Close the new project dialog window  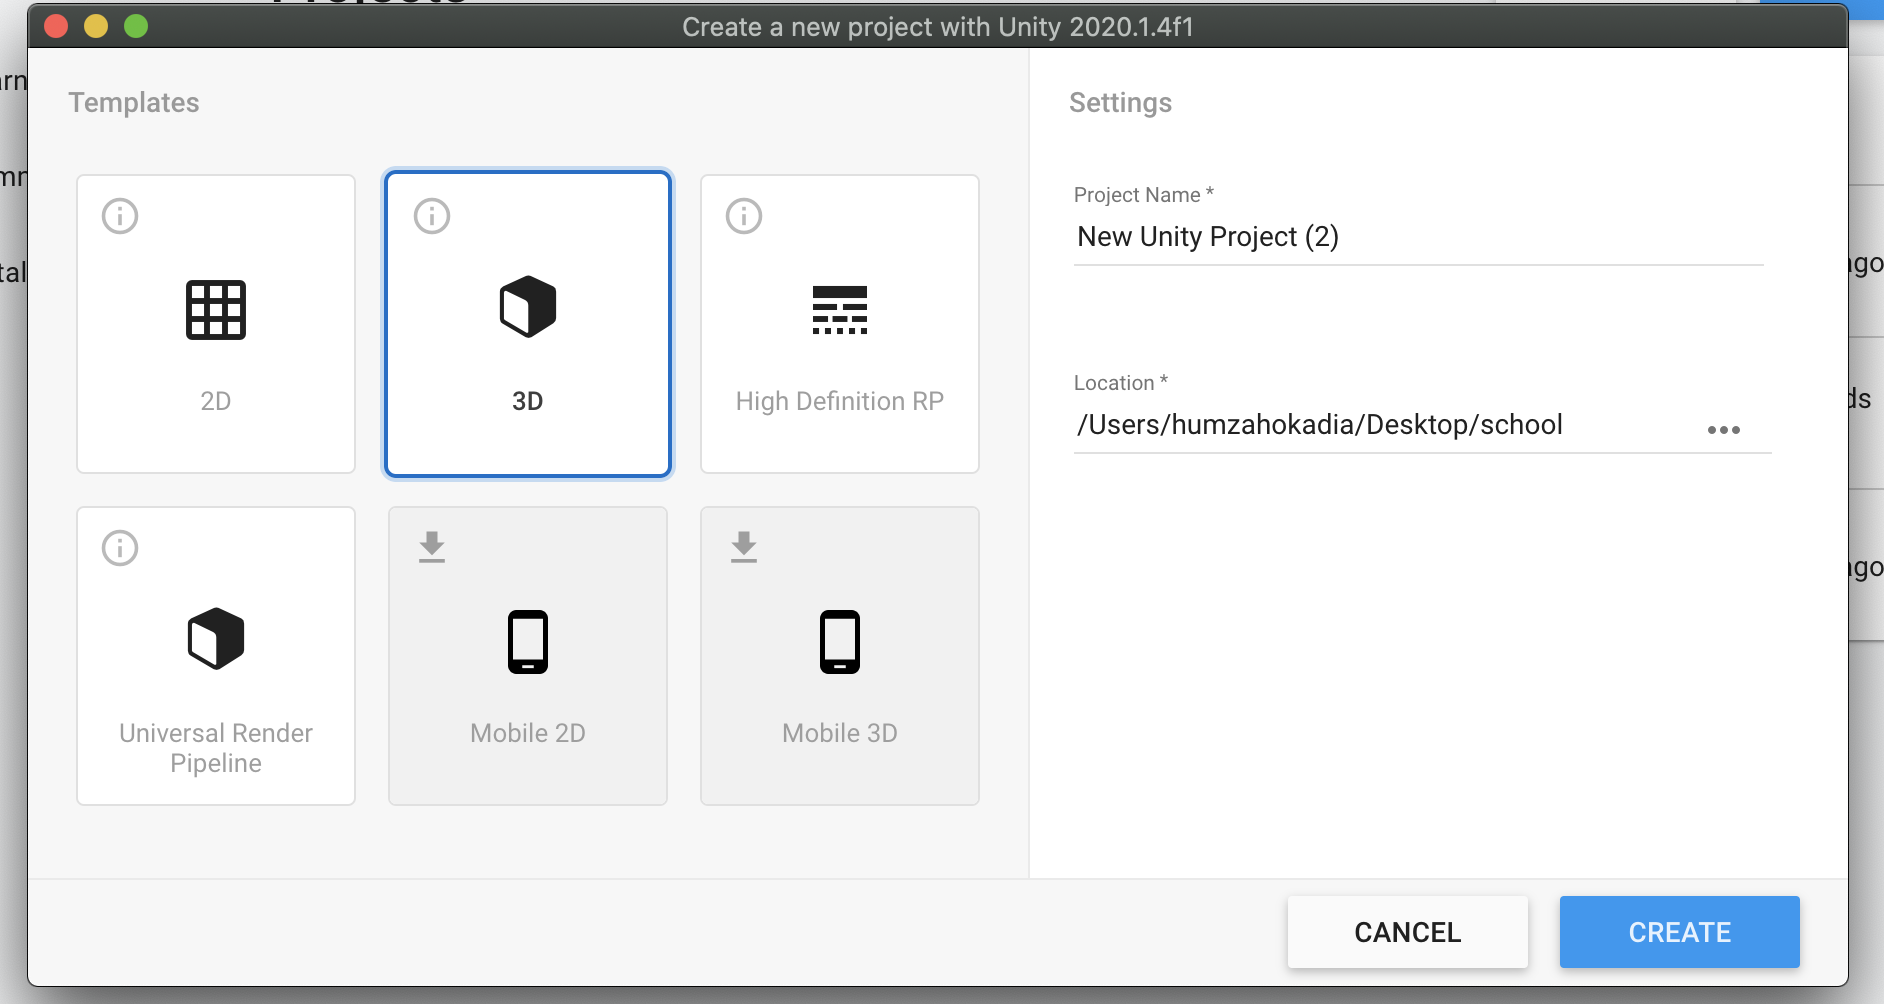point(56,26)
